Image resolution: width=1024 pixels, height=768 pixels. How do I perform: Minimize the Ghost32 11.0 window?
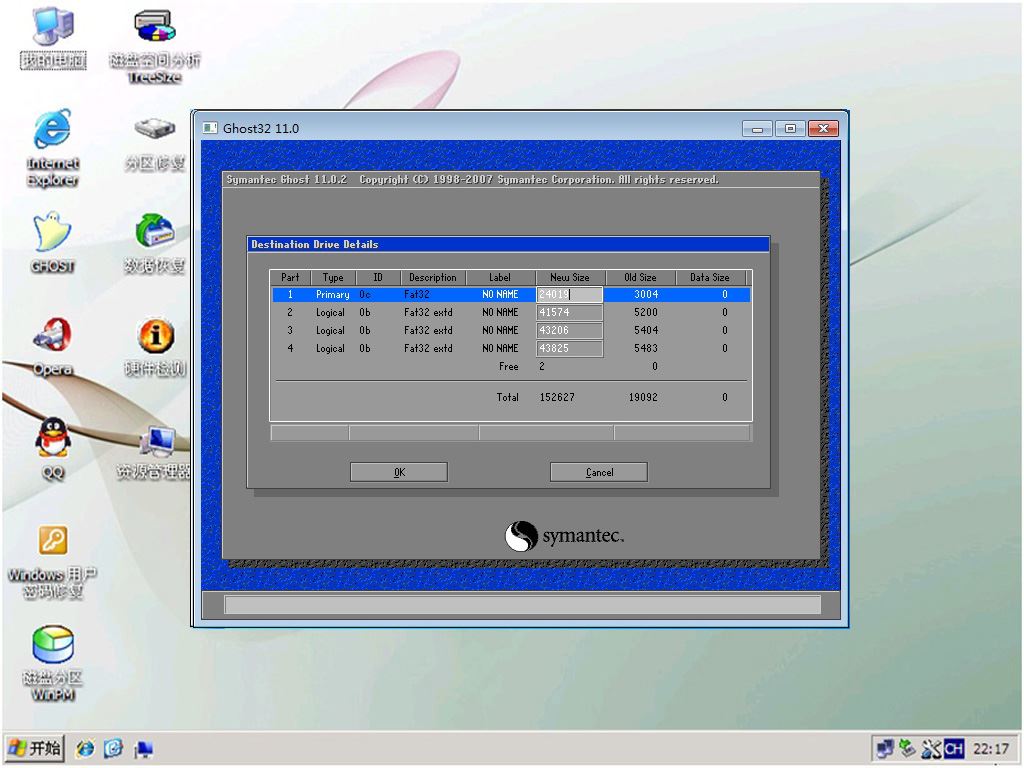[758, 129]
